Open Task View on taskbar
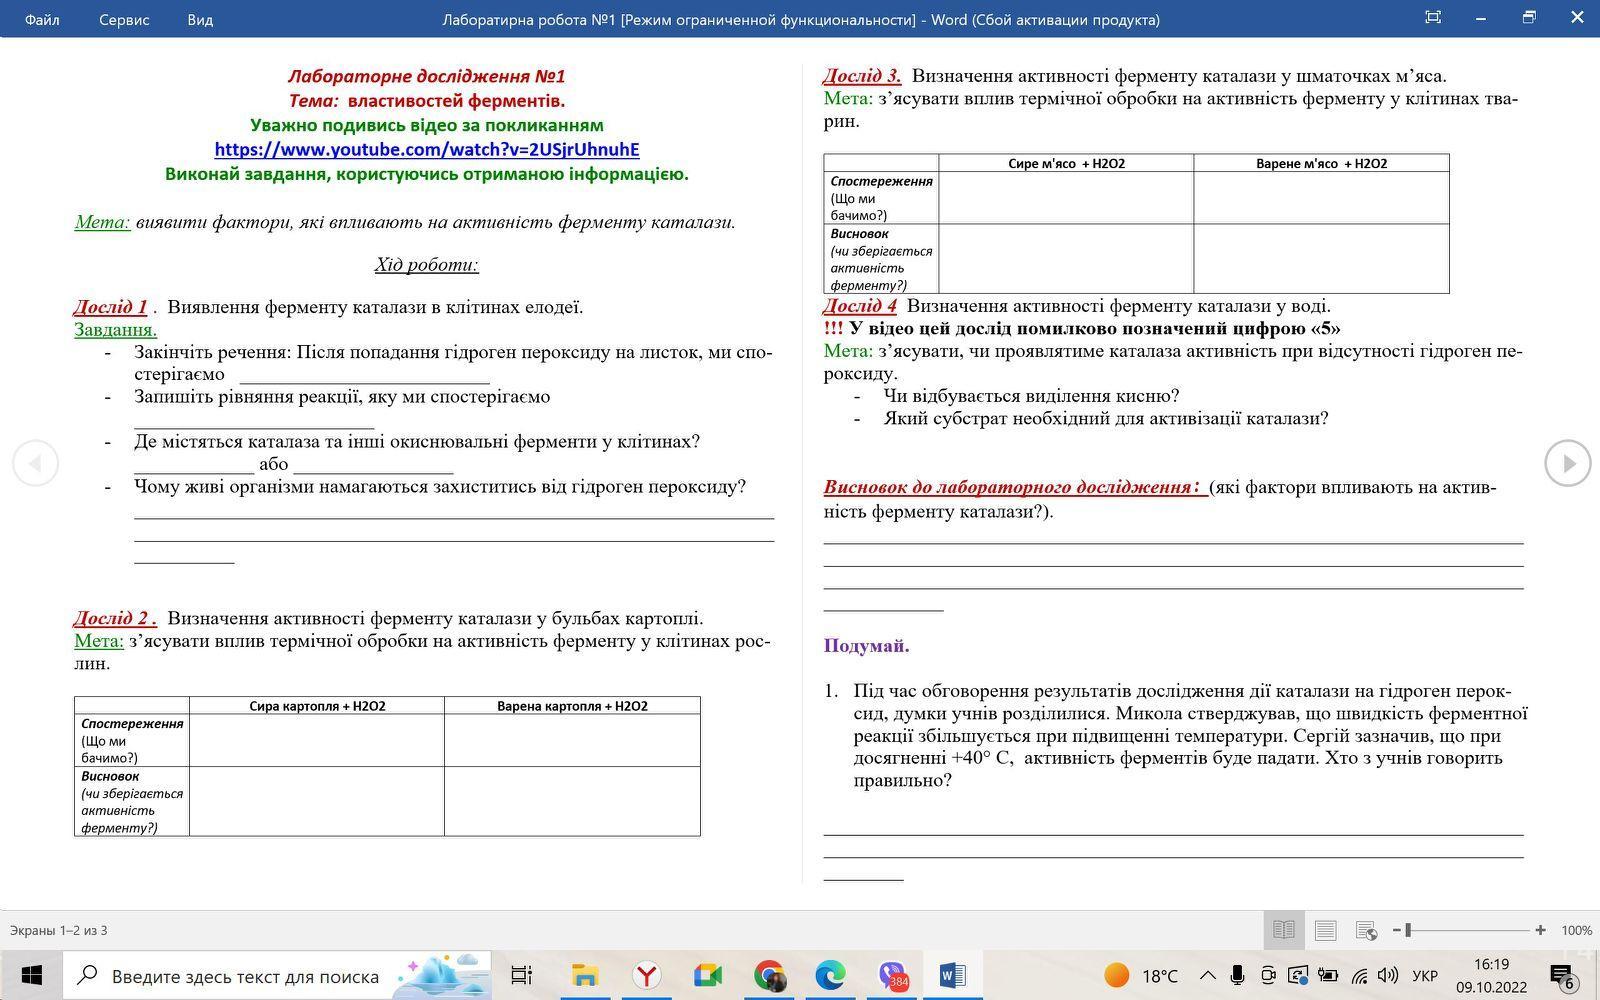This screenshot has height=1000, width=1600. 521,975
